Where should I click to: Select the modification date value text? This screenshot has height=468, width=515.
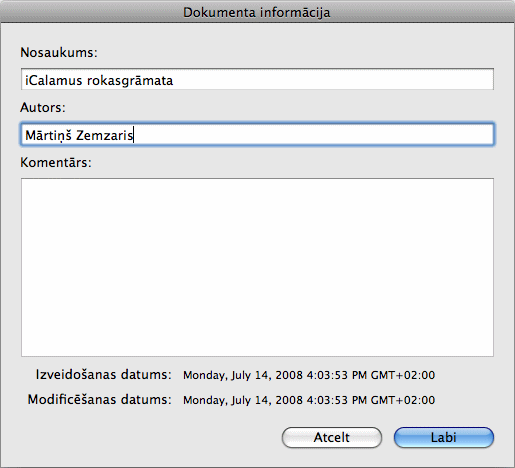309,400
